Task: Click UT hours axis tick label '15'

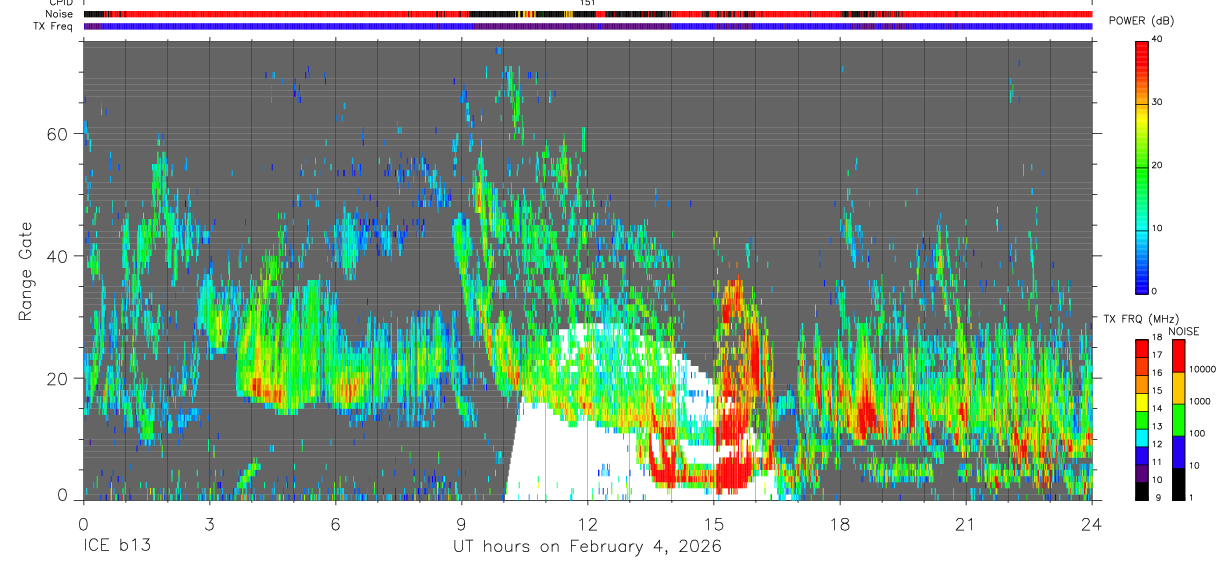Action: click(x=713, y=523)
